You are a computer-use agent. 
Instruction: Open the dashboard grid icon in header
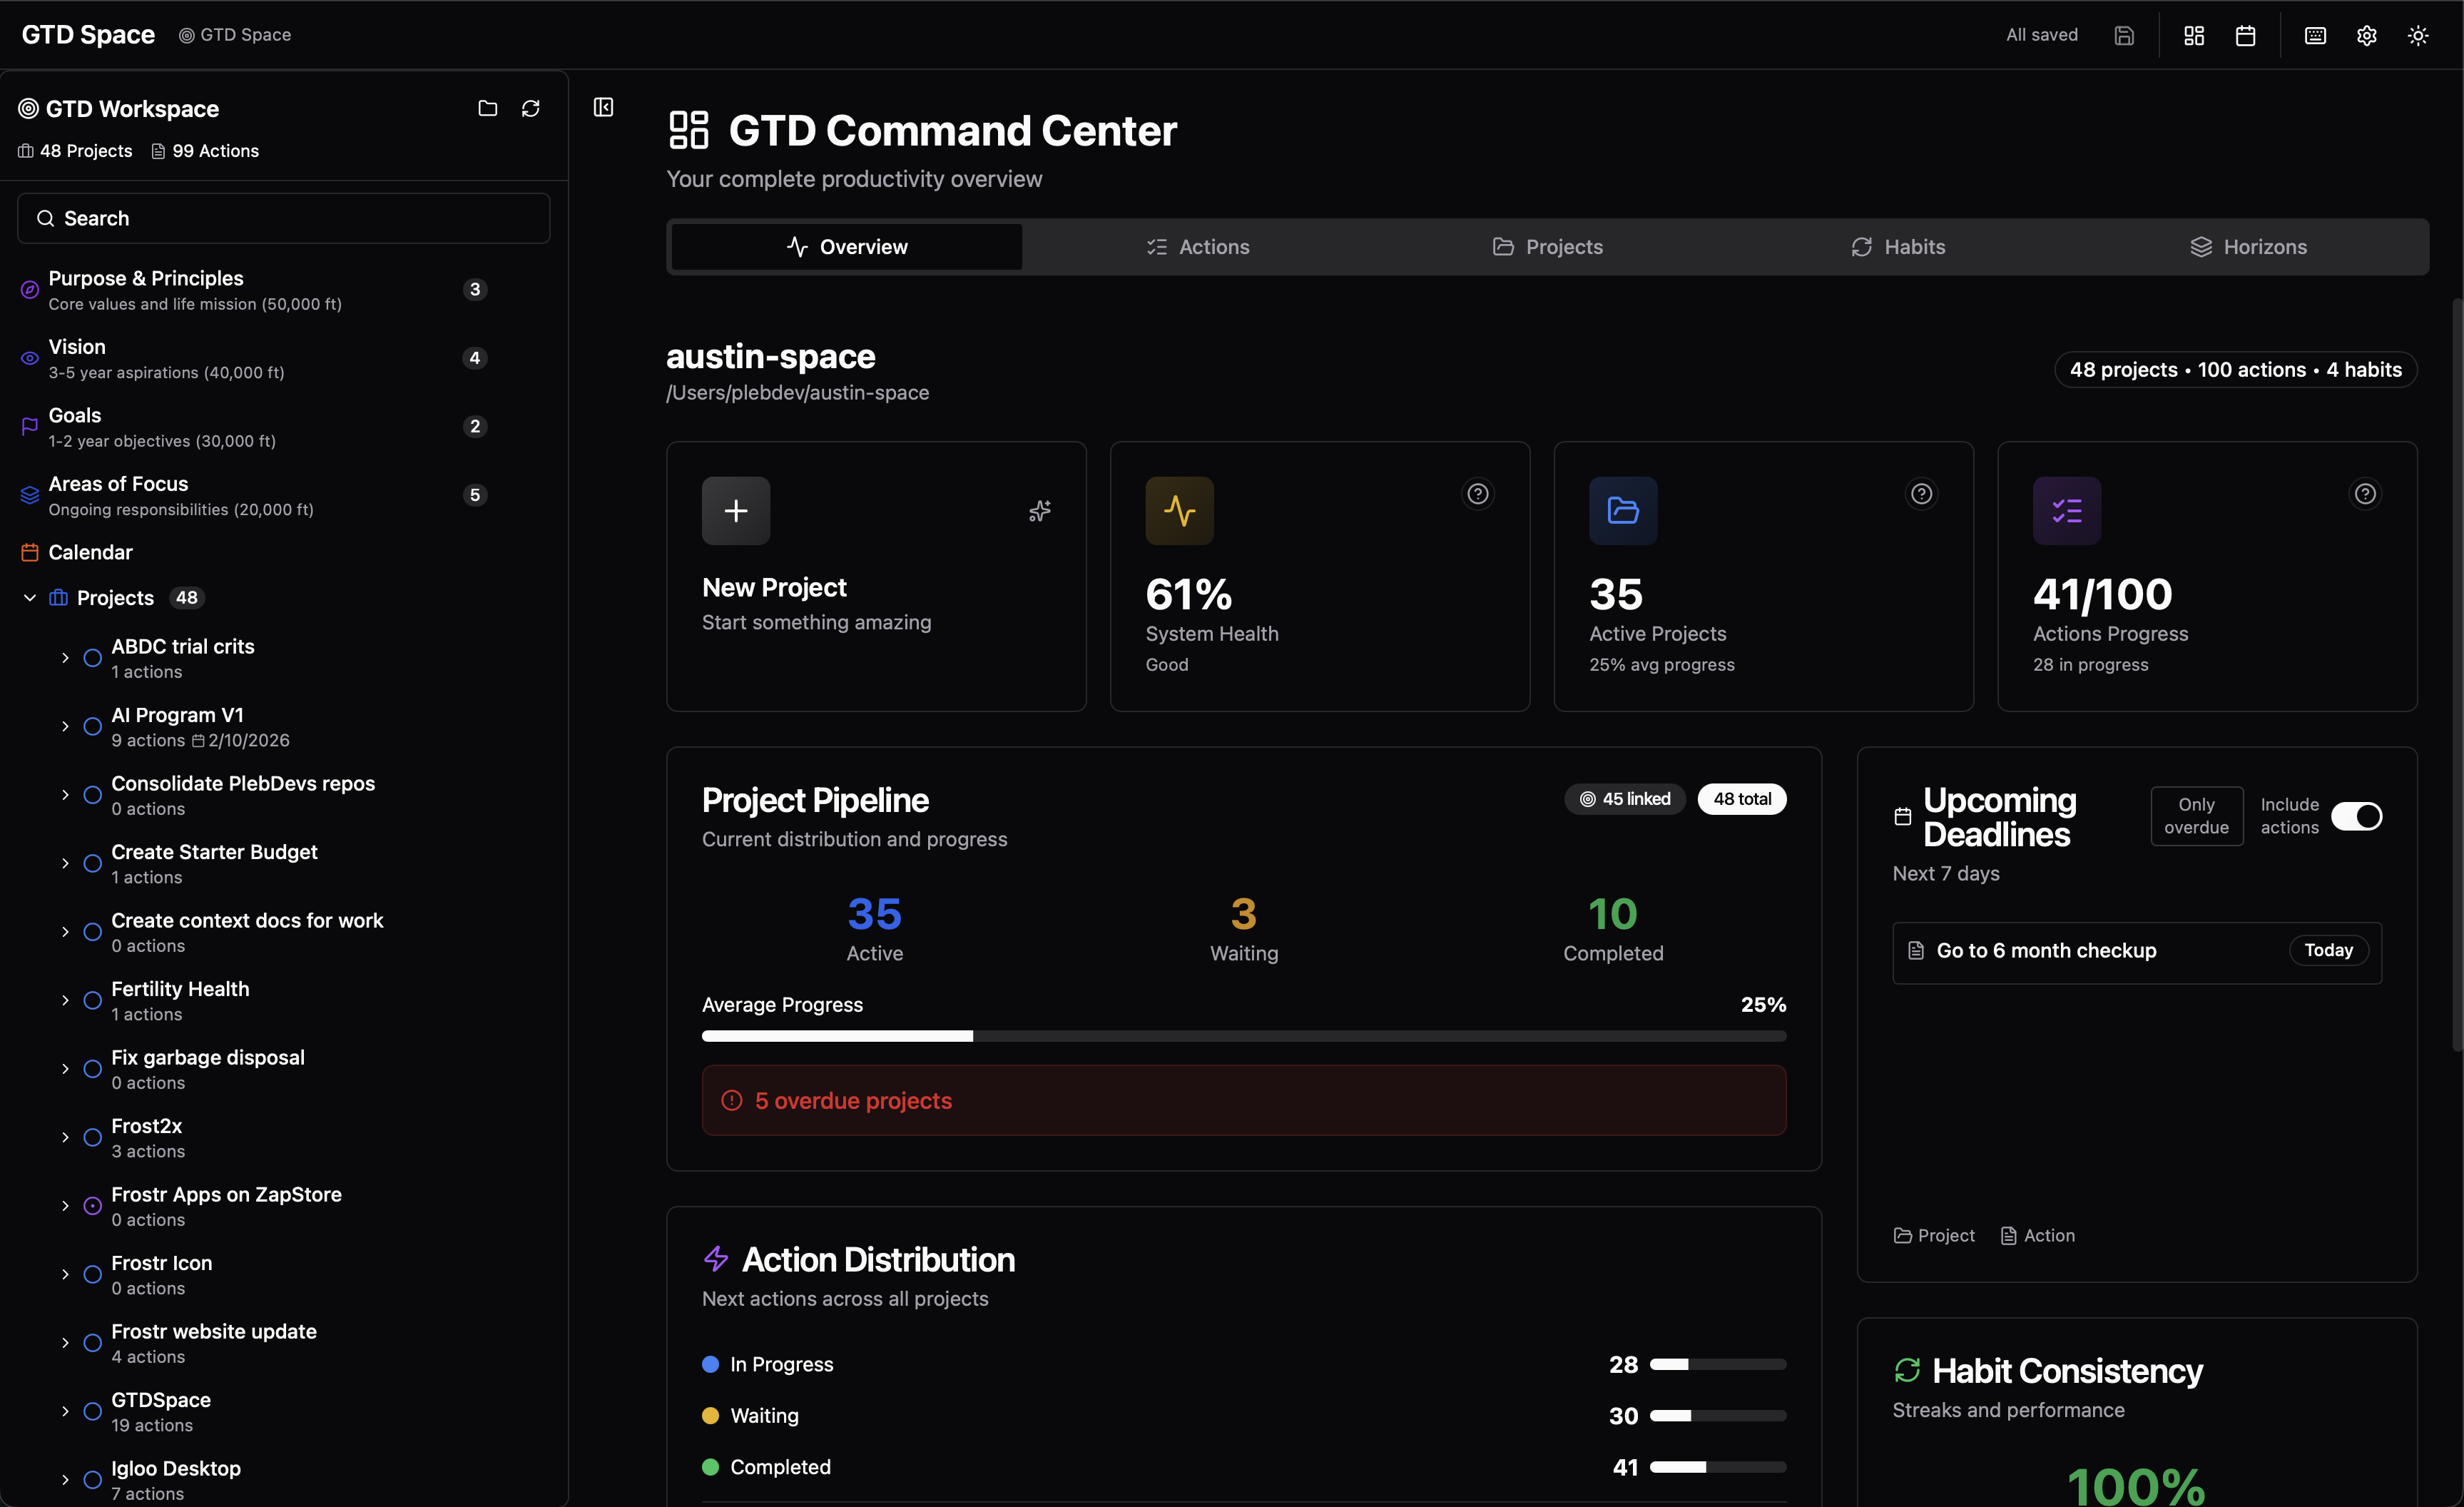2194,35
